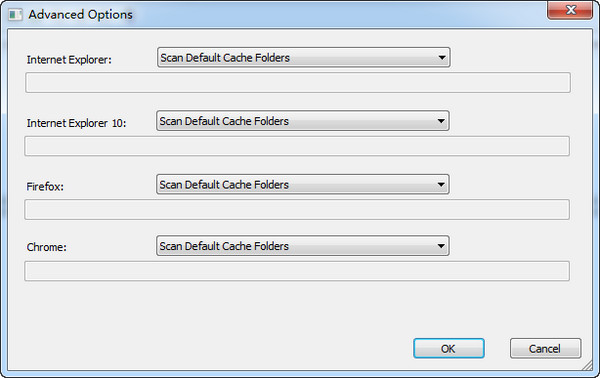The height and width of the screenshot is (378, 600).
Task: Click the "Chrome:" label
Action: [46, 247]
